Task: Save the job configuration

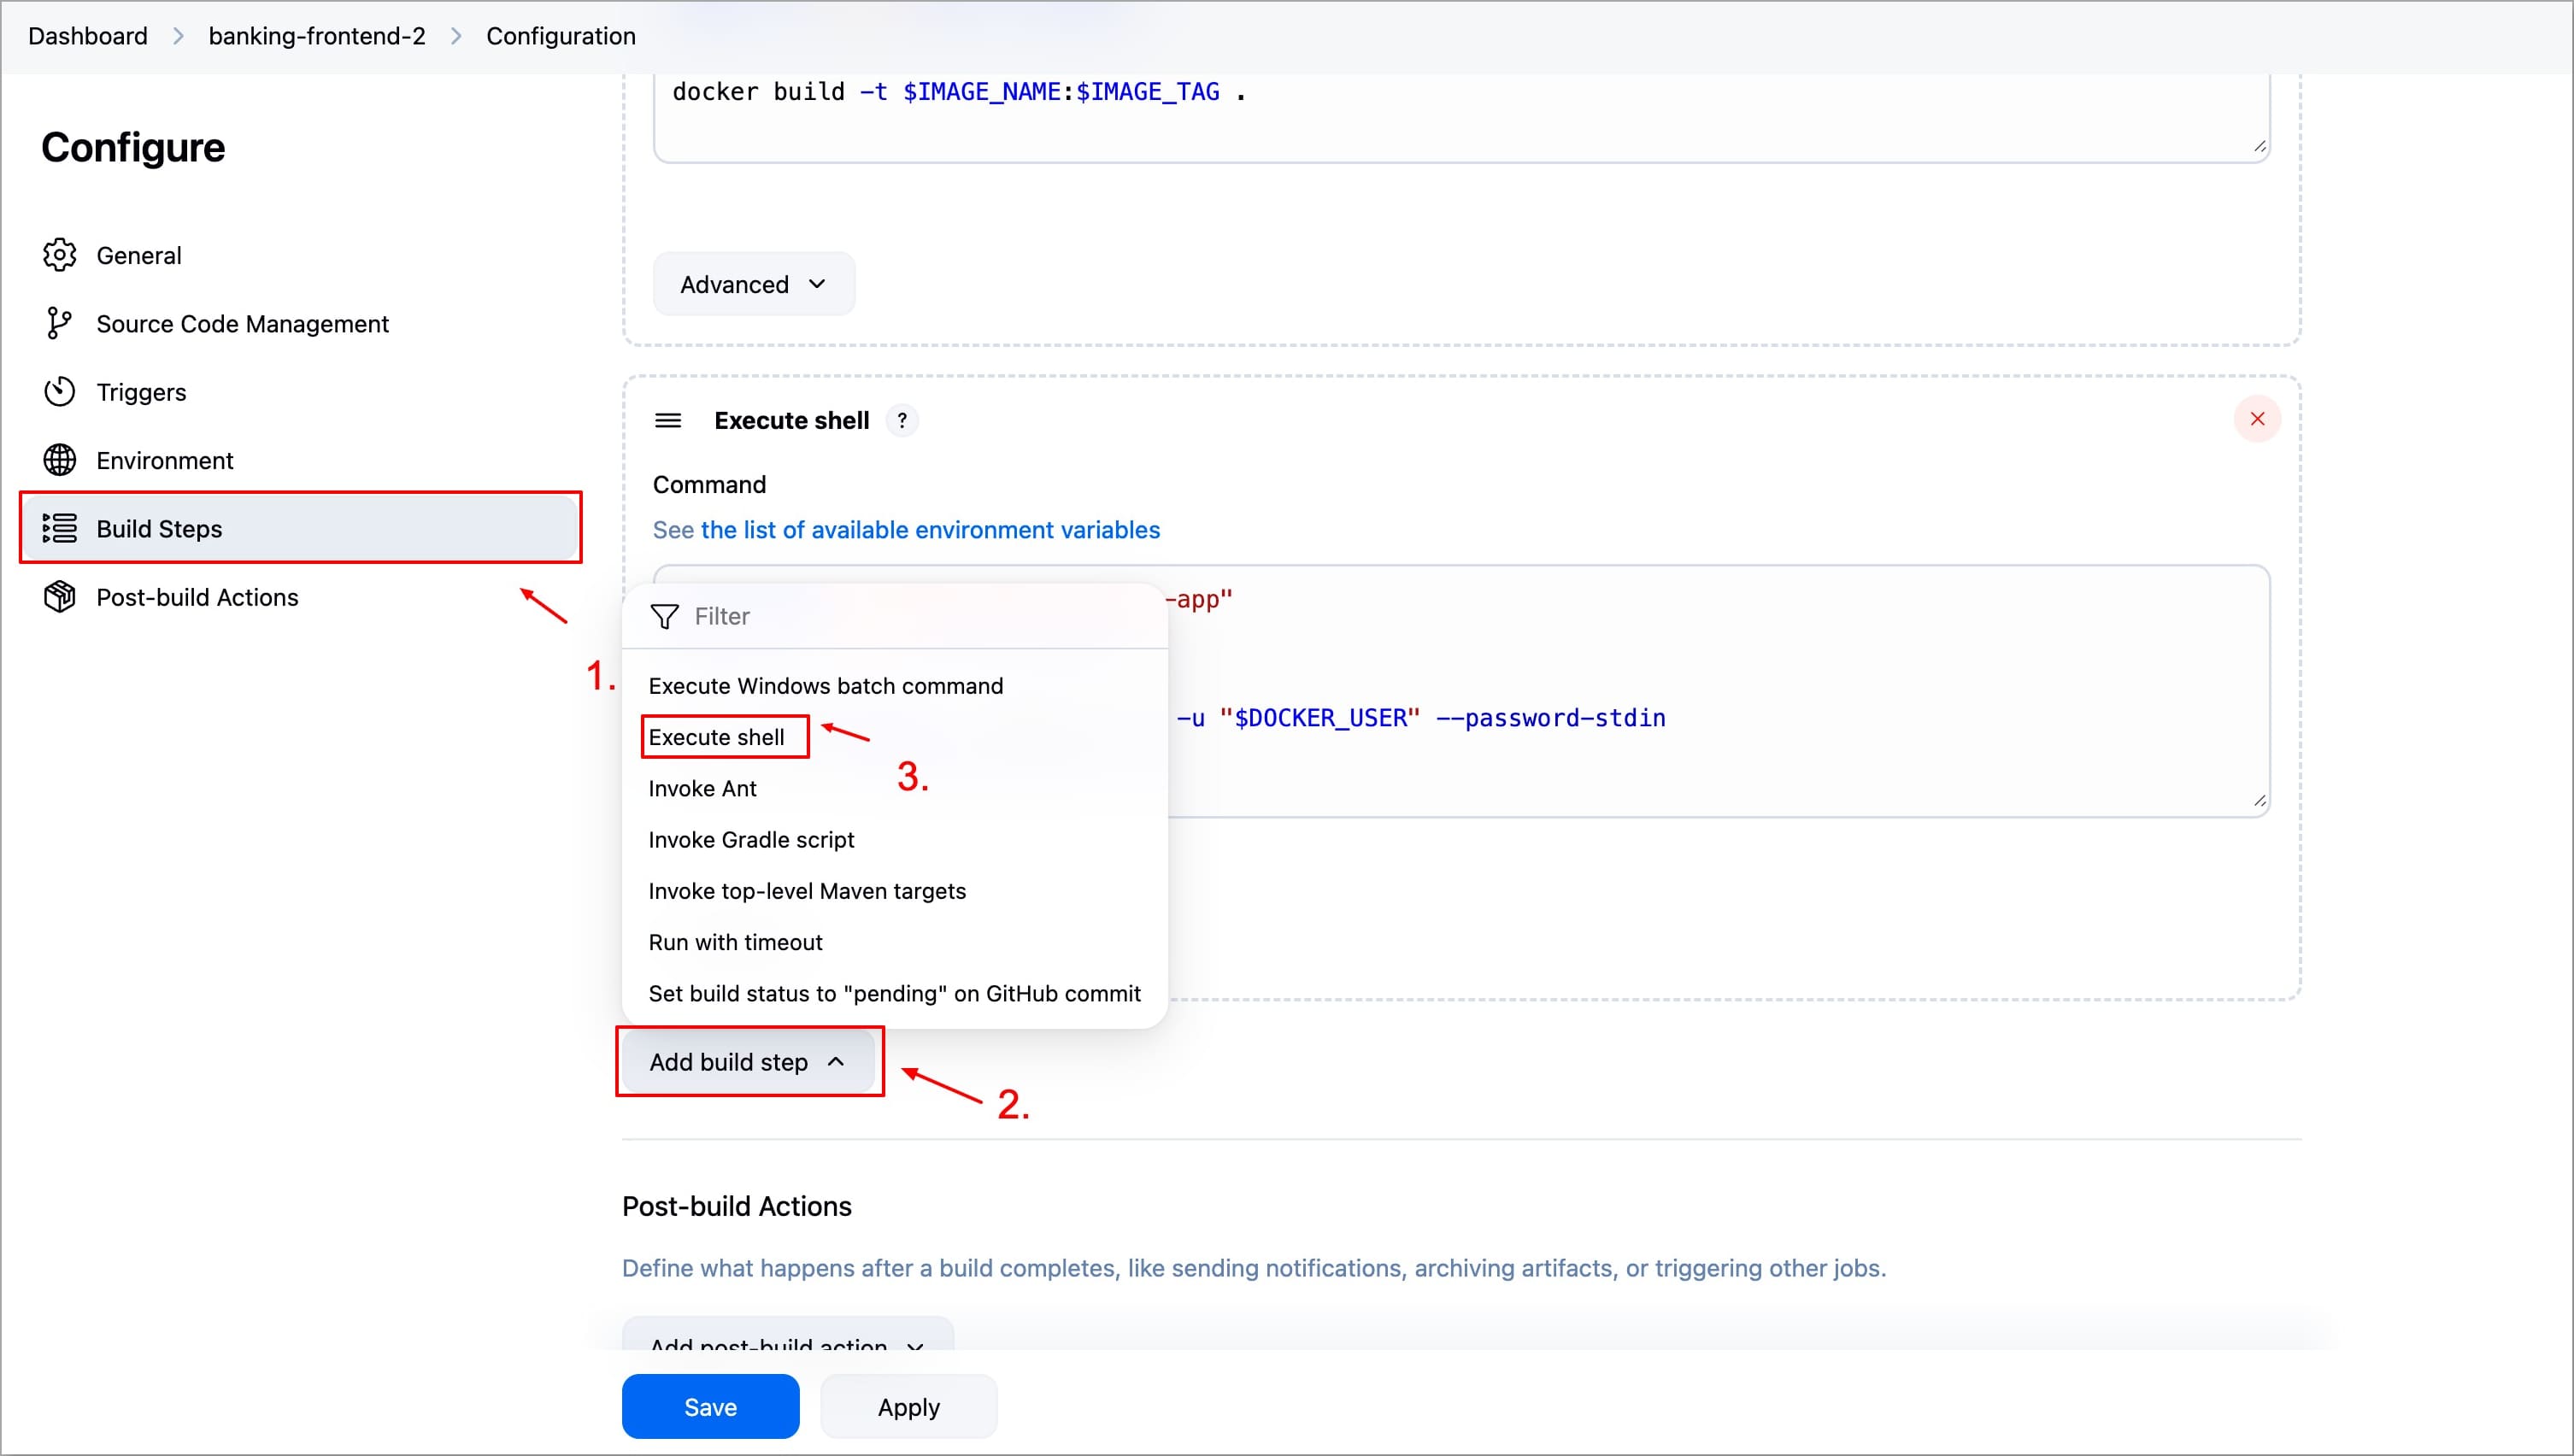Action: (x=710, y=1406)
